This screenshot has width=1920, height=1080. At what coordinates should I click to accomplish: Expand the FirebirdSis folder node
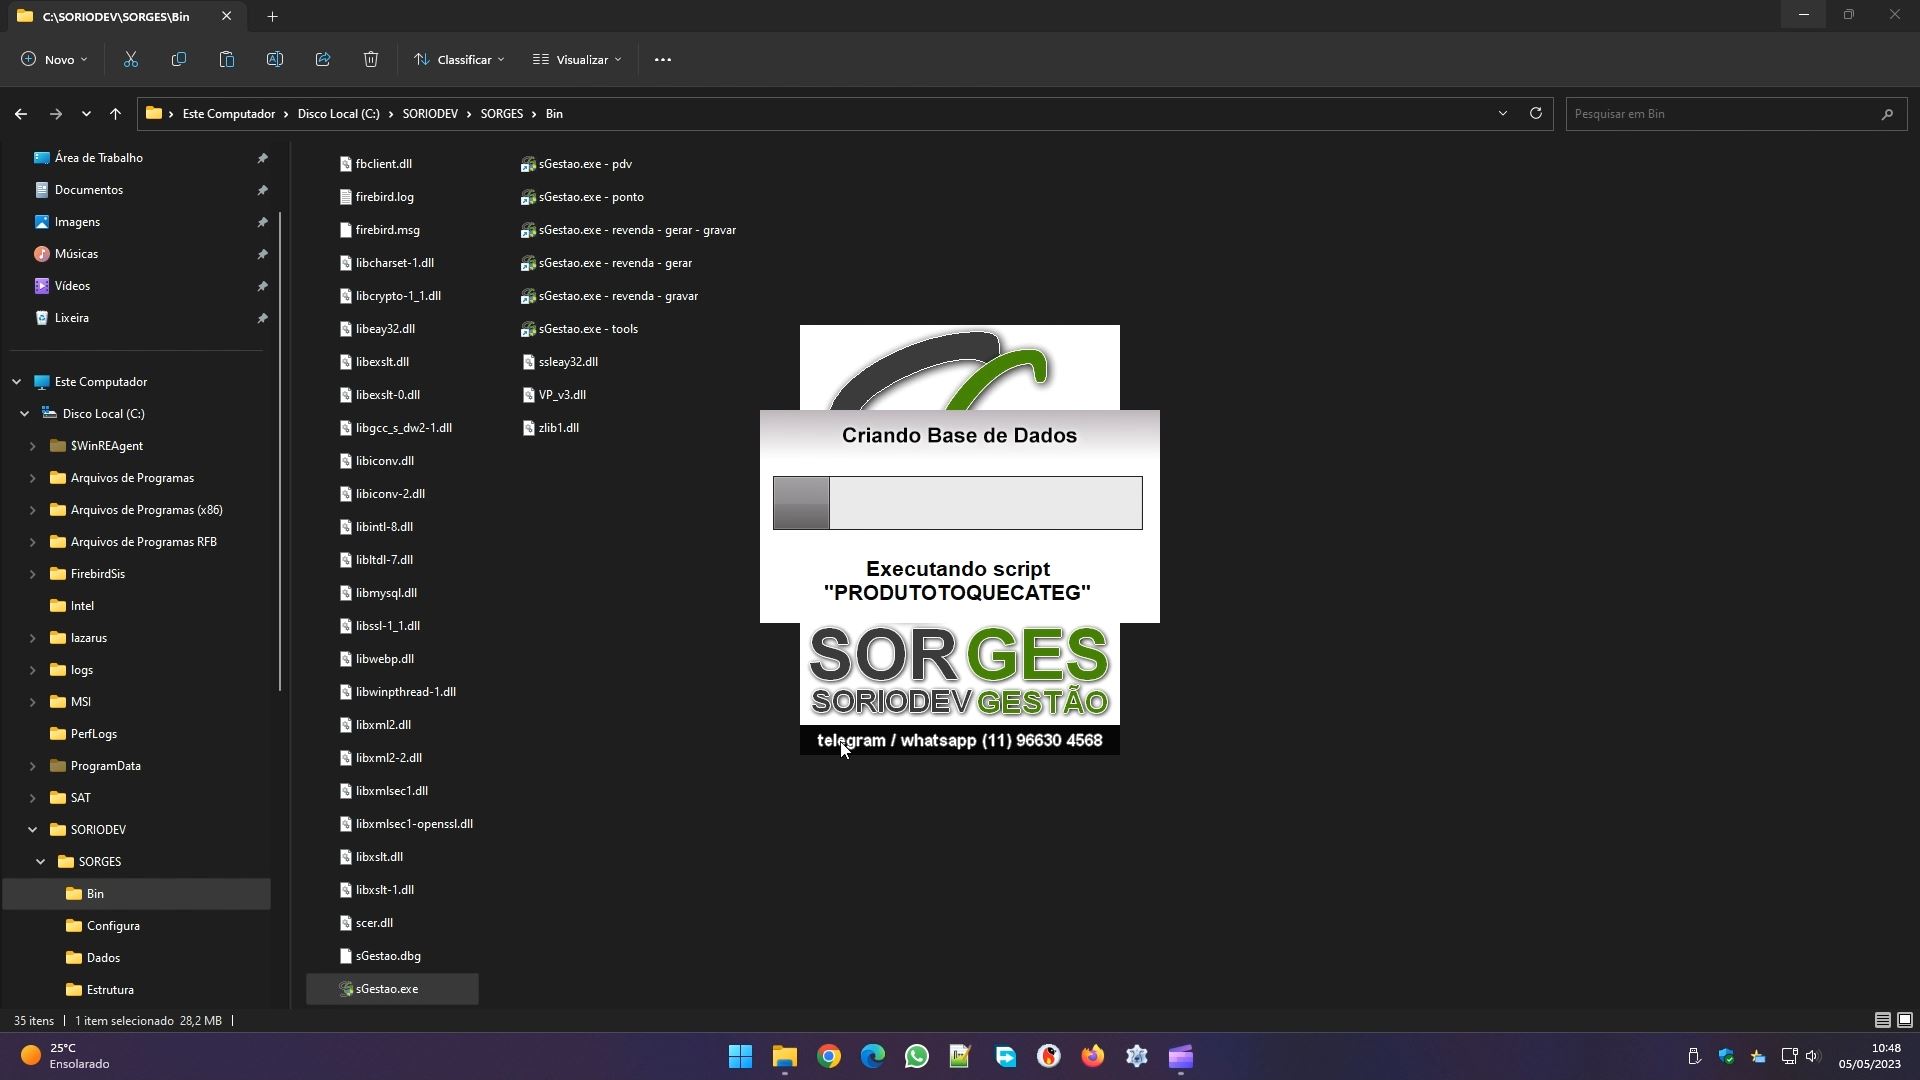32,574
